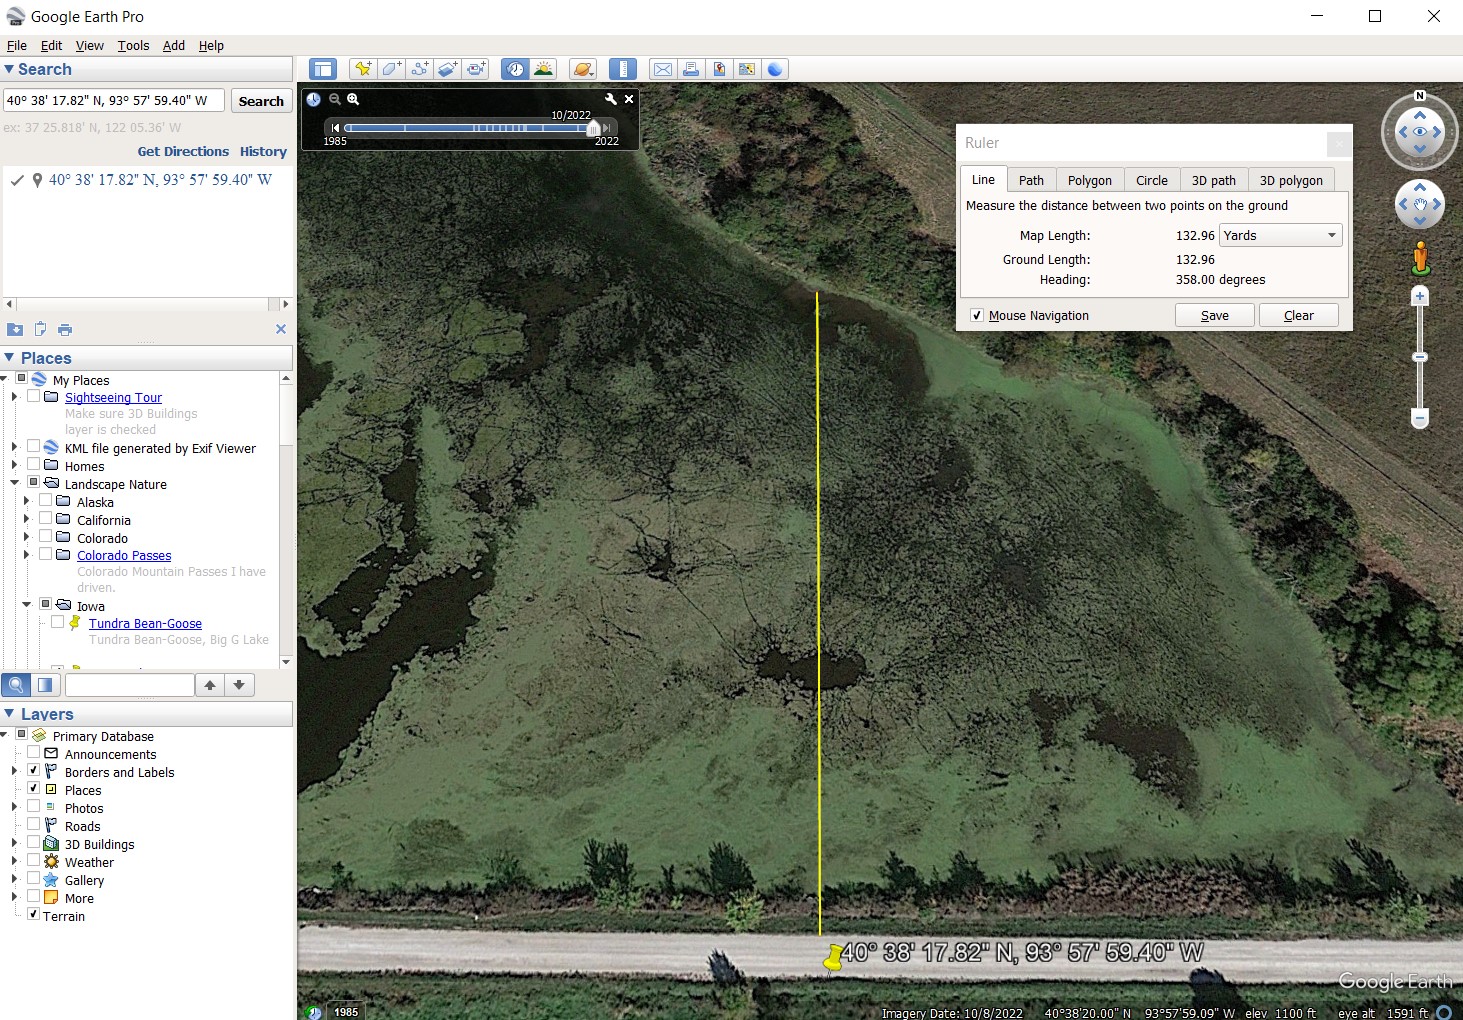Click the Search button
Image resolution: width=1463 pixels, height=1020 pixels.
point(261,101)
